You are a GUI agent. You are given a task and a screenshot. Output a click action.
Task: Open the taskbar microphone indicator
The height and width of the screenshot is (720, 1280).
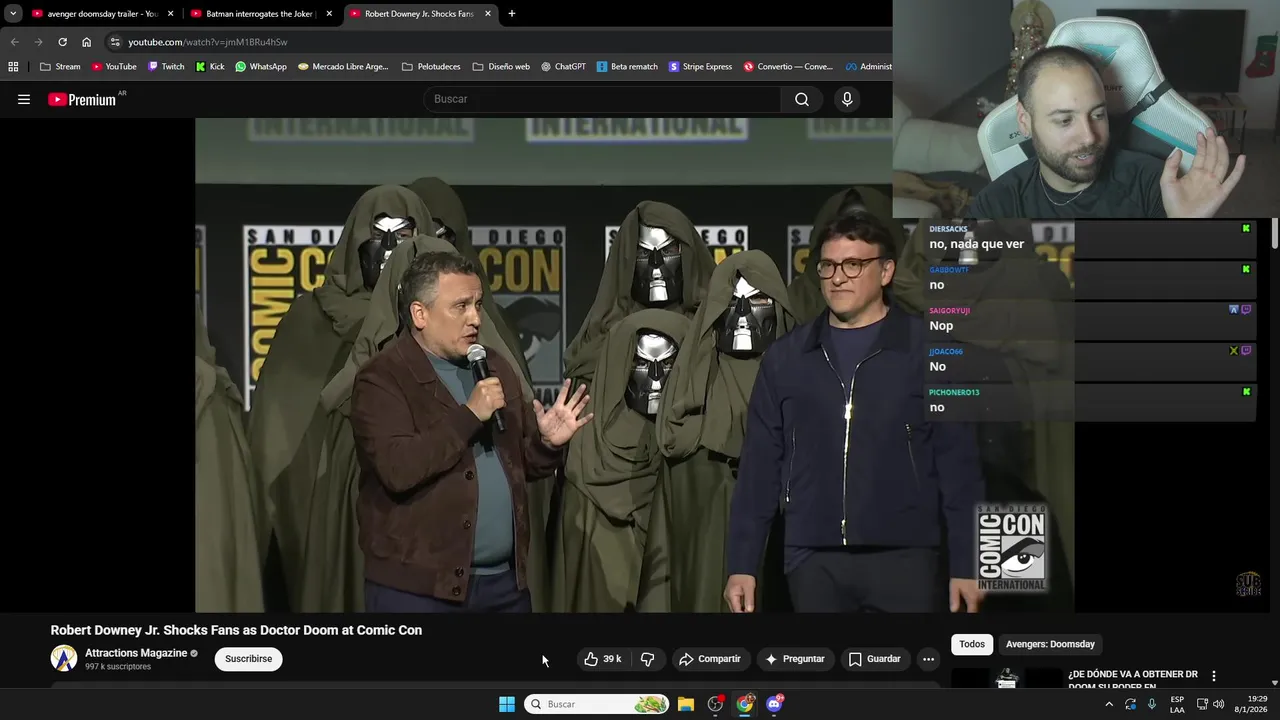pyautogui.click(x=1152, y=704)
